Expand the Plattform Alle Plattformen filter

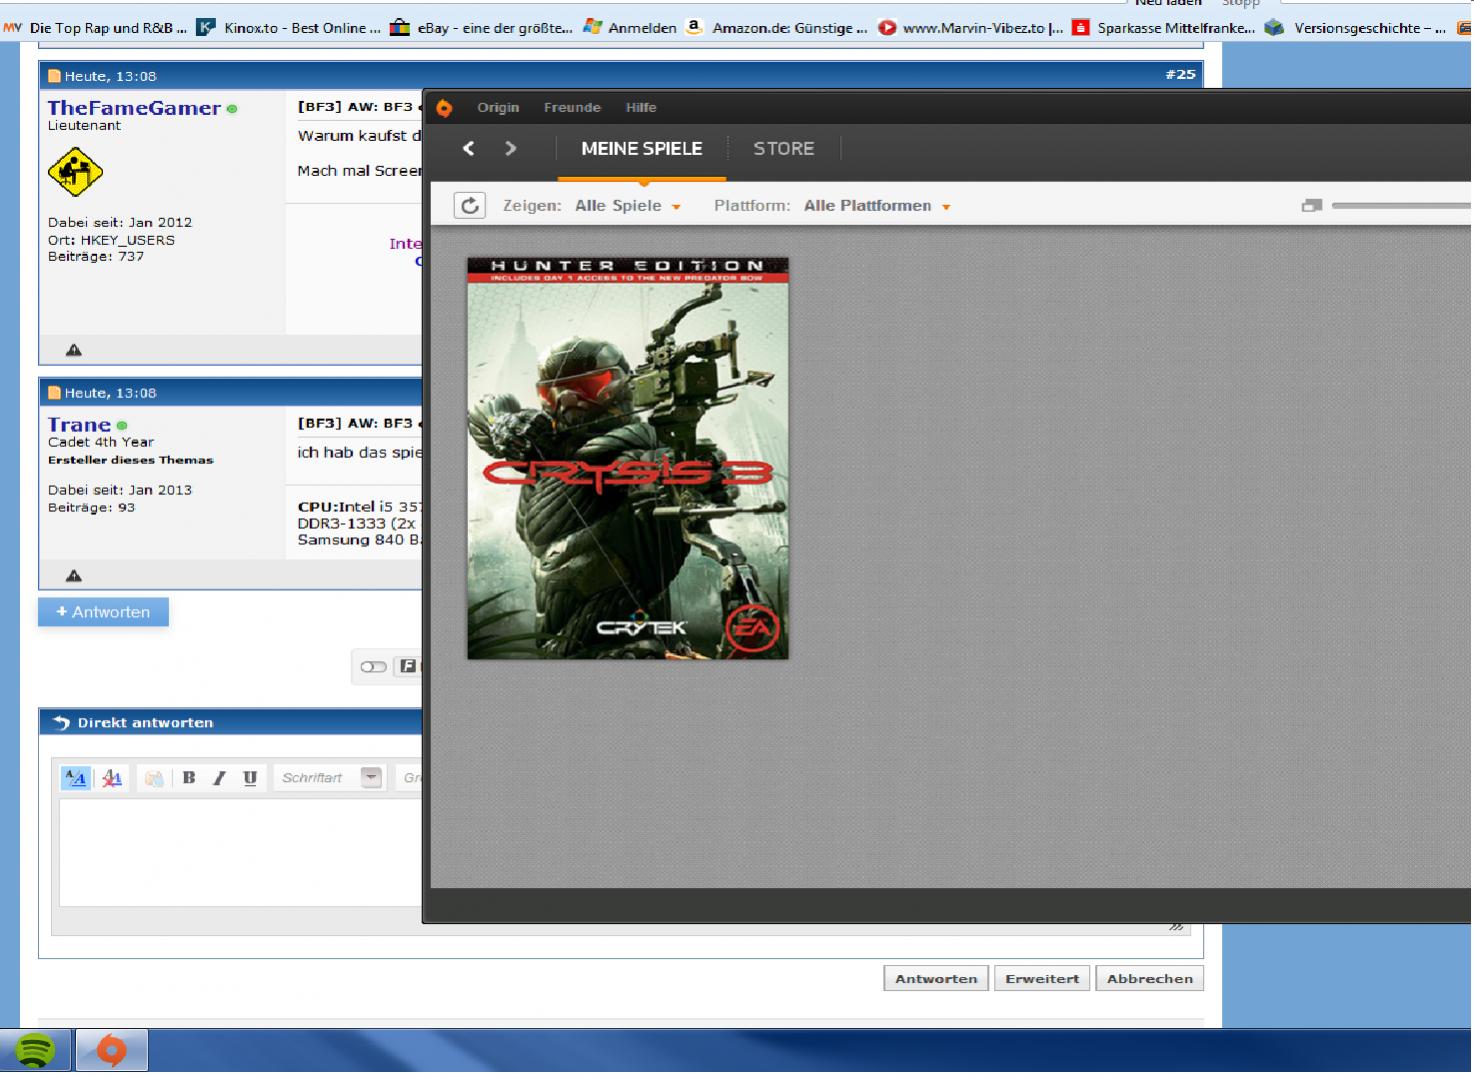(877, 205)
